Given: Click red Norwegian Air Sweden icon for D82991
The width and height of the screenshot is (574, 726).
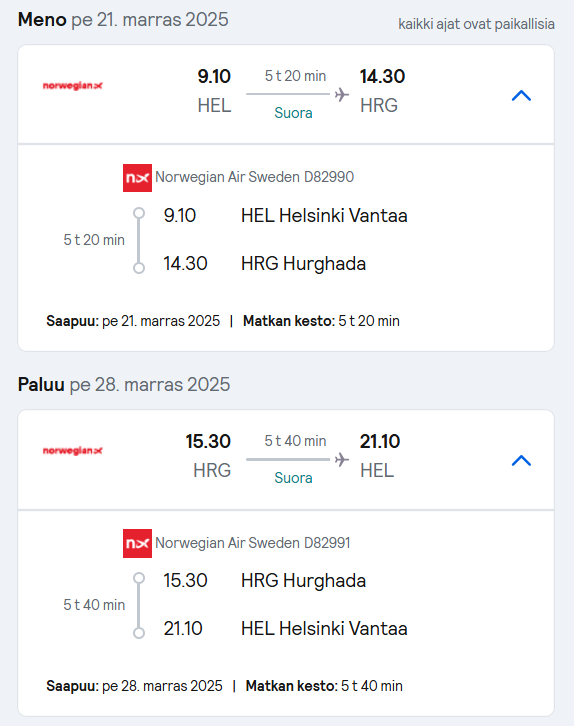Looking at the screenshot, I should pos(137,543).
